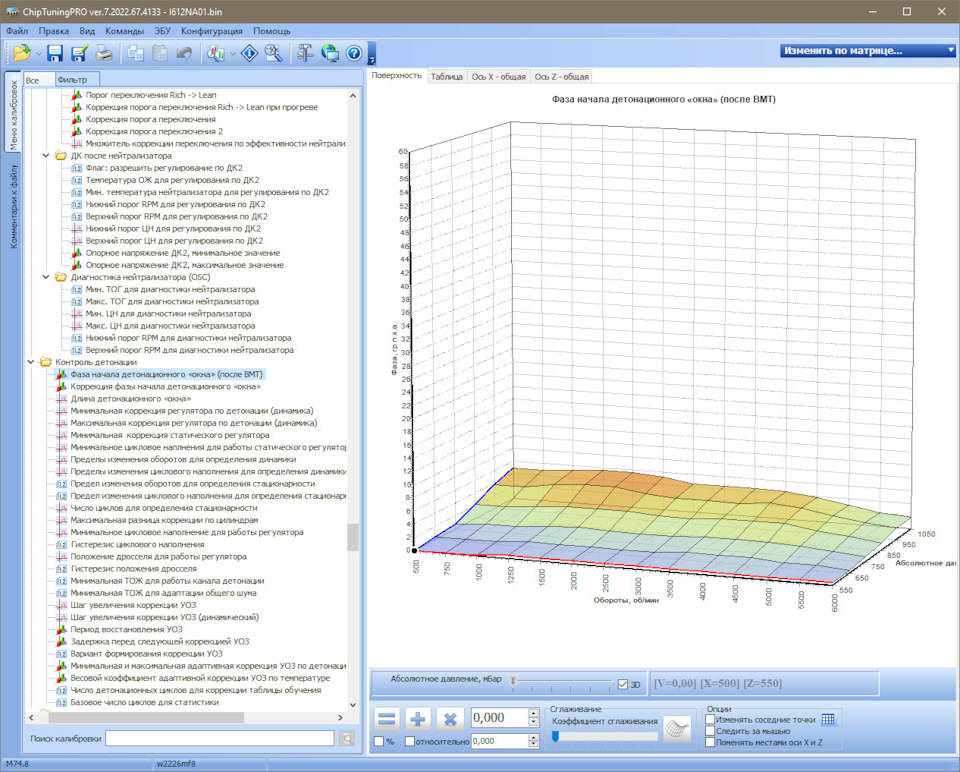Screen dimensions: 960x772
Task: Click the blue help question mark icon
Action: pos(353,53)
